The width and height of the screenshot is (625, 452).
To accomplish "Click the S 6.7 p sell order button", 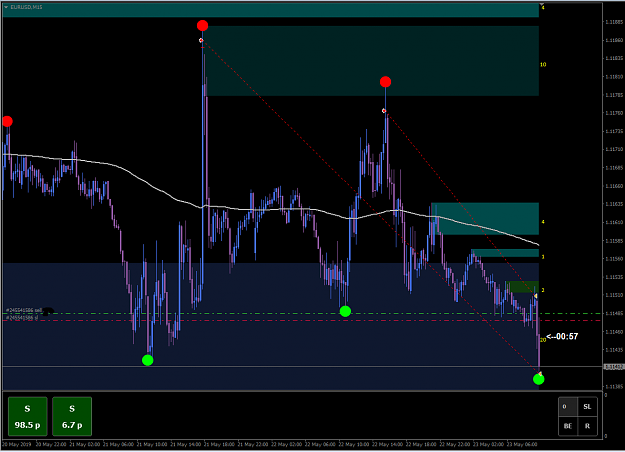I will pyautogui.click(x=72, y=416).
